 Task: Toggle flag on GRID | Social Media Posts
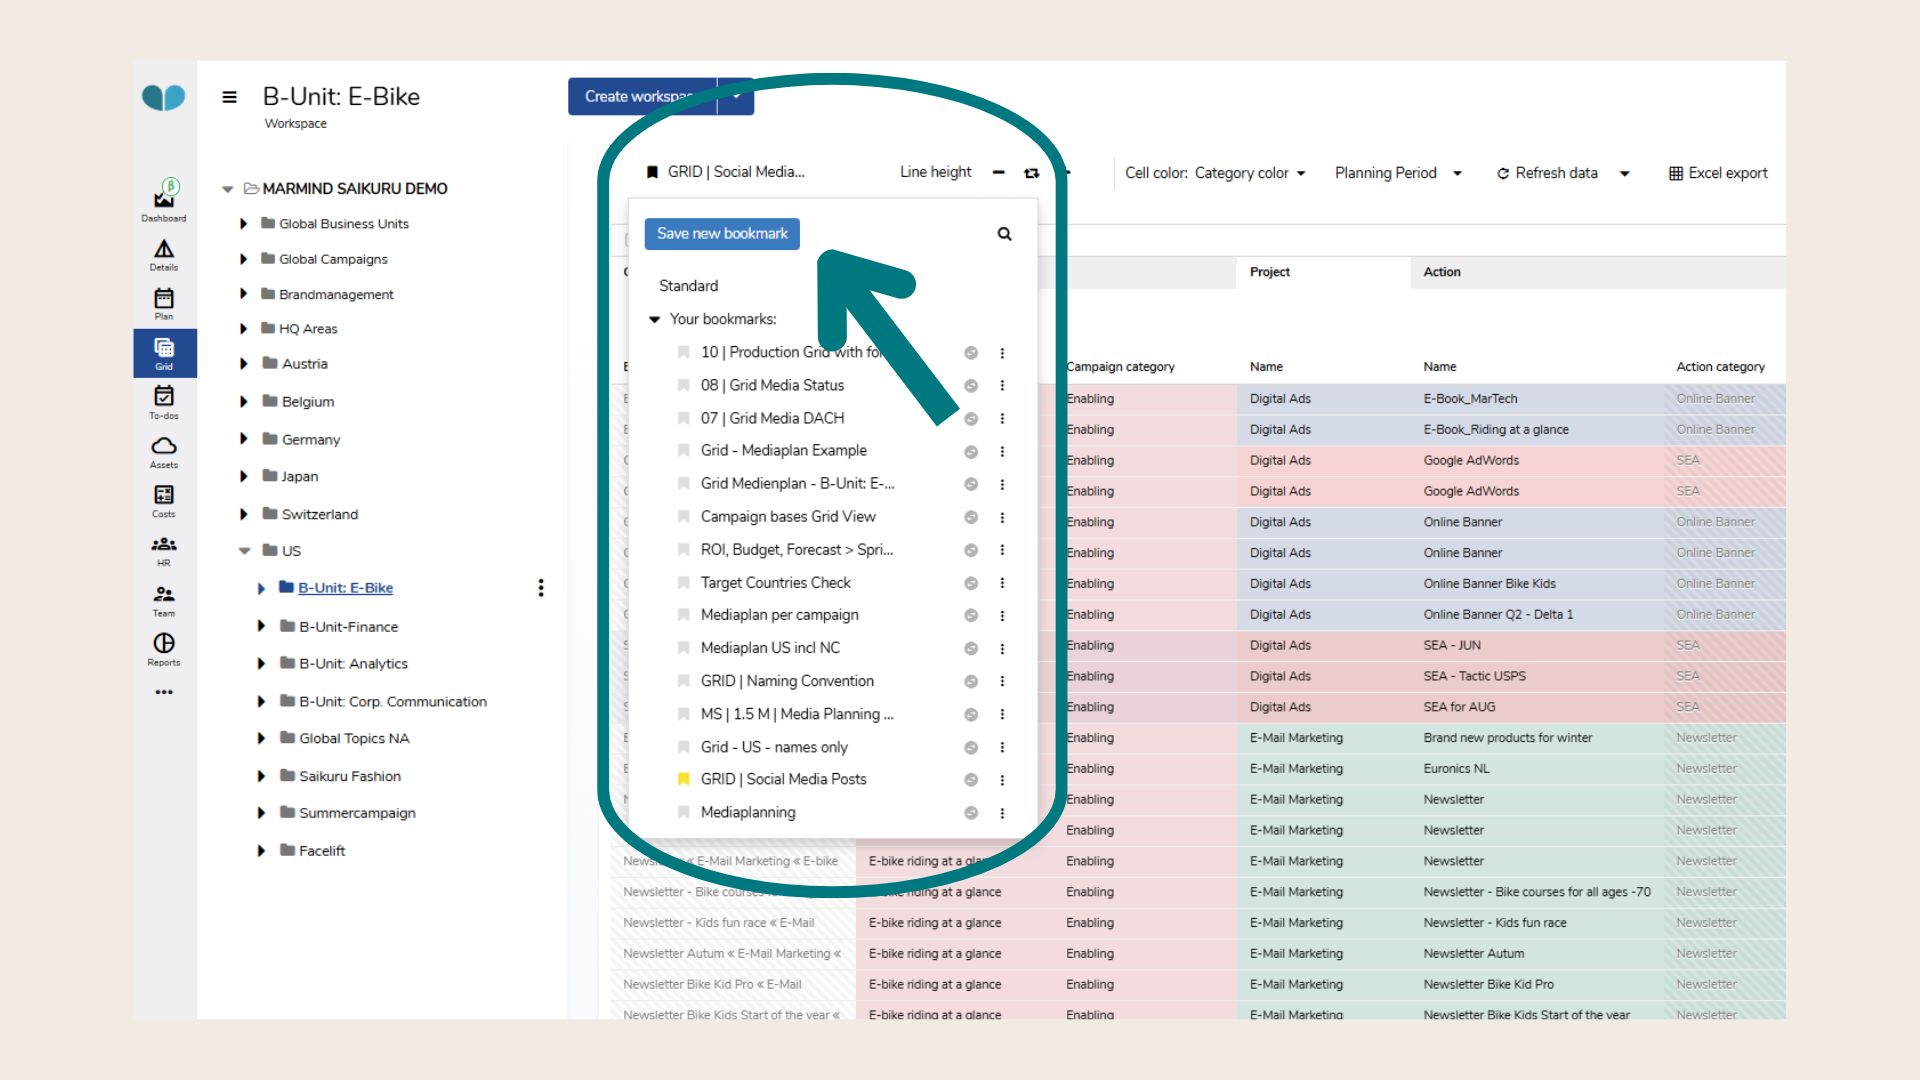(684, 779)
